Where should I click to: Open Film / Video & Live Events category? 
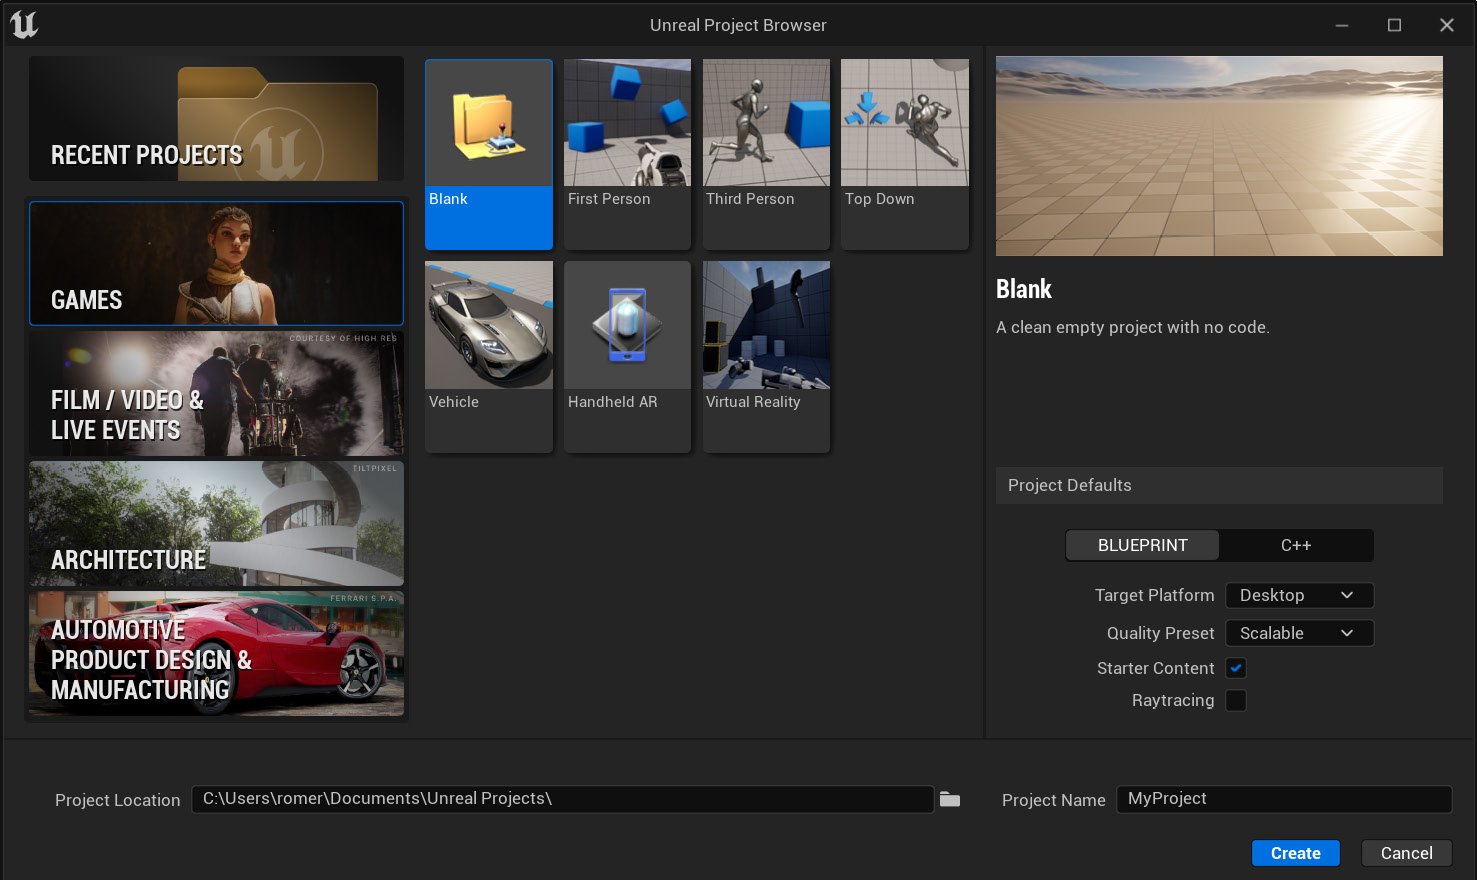point(216,394)
